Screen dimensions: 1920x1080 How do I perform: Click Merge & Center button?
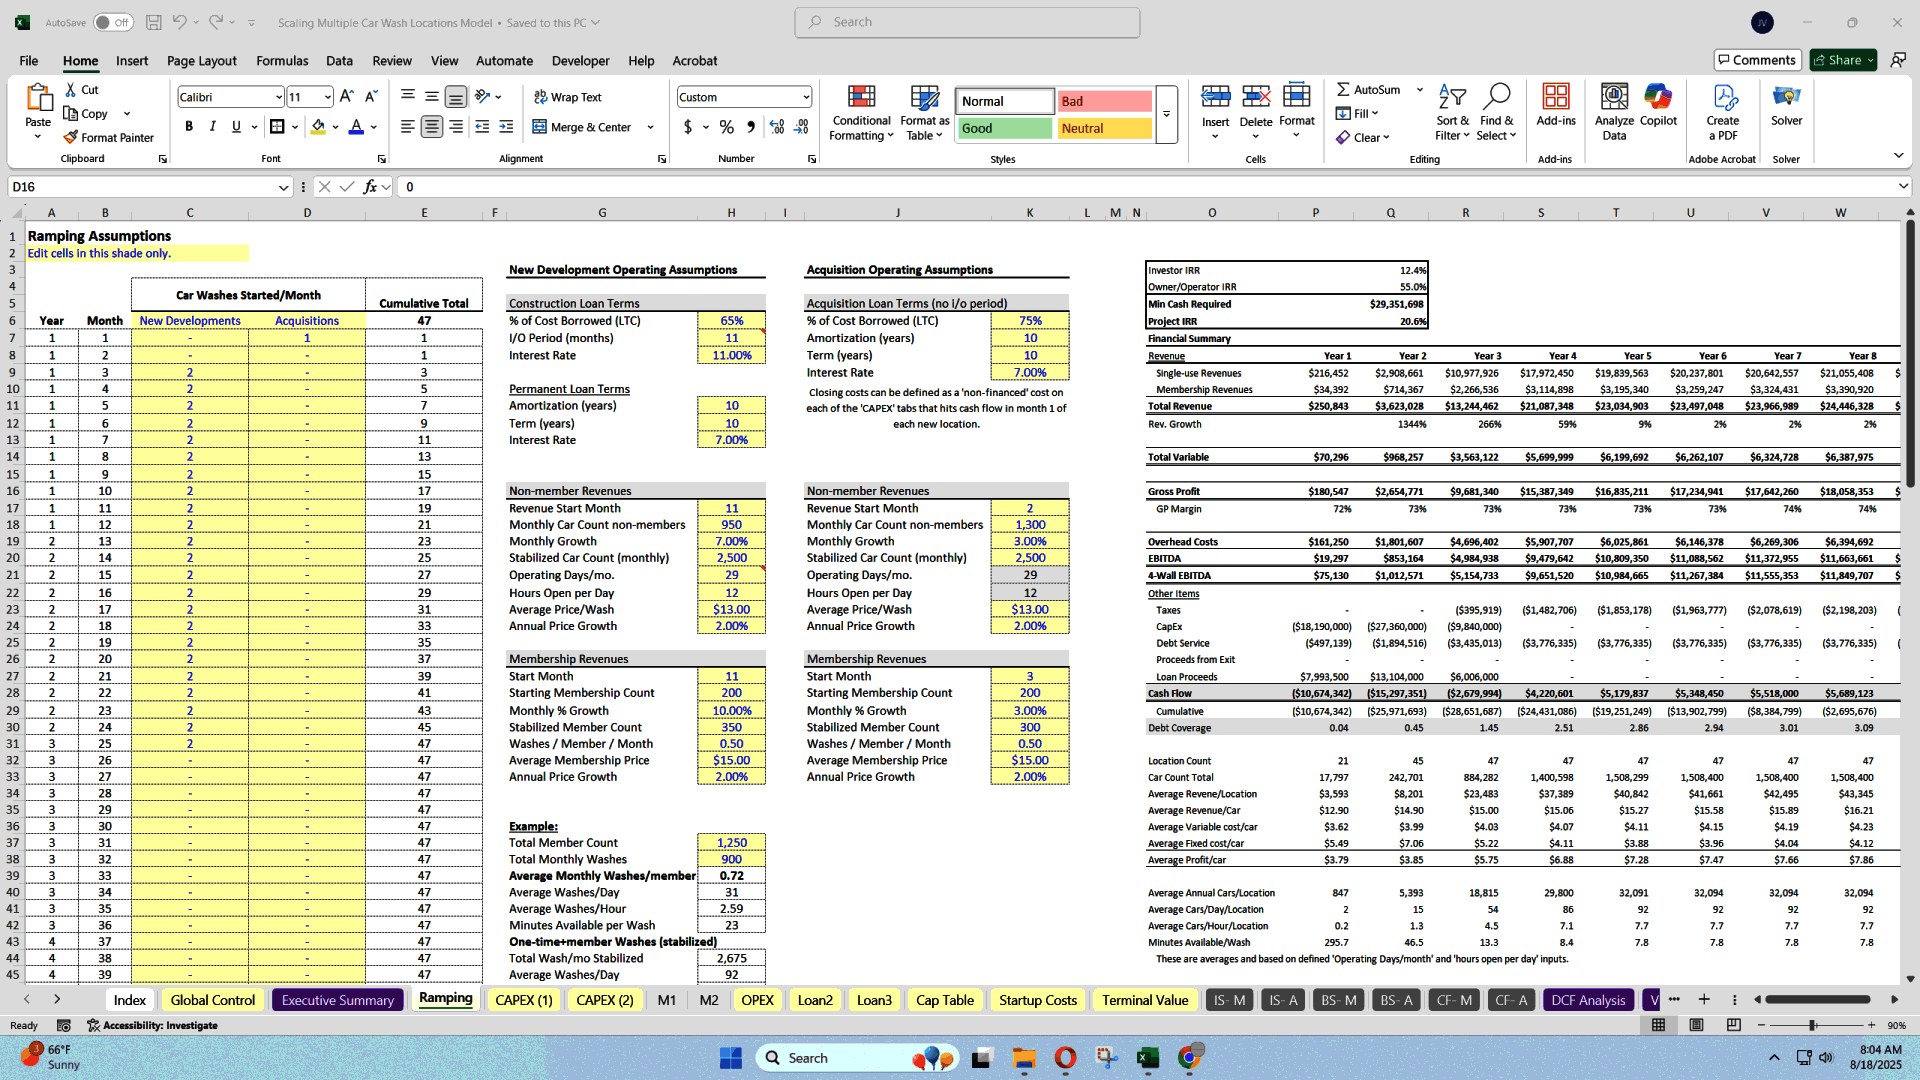tap(583, 127)
